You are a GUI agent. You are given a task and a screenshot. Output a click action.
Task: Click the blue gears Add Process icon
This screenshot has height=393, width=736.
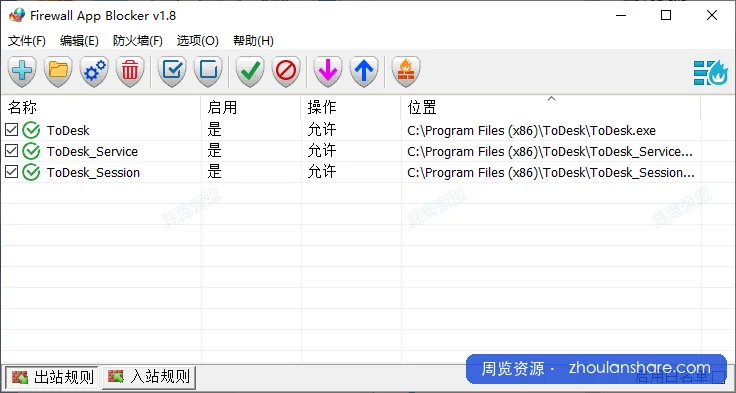[x=94, y=71]
